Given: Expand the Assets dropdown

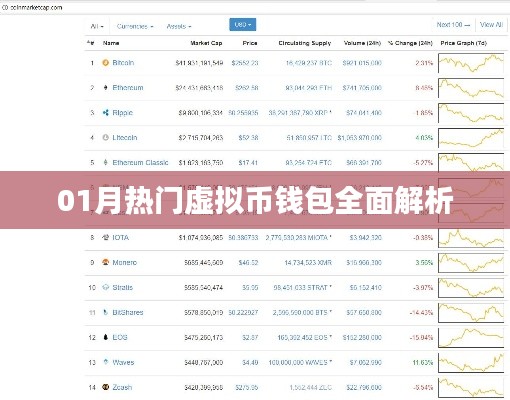Looking at the screenshot, I should click(x=179, y=26).
